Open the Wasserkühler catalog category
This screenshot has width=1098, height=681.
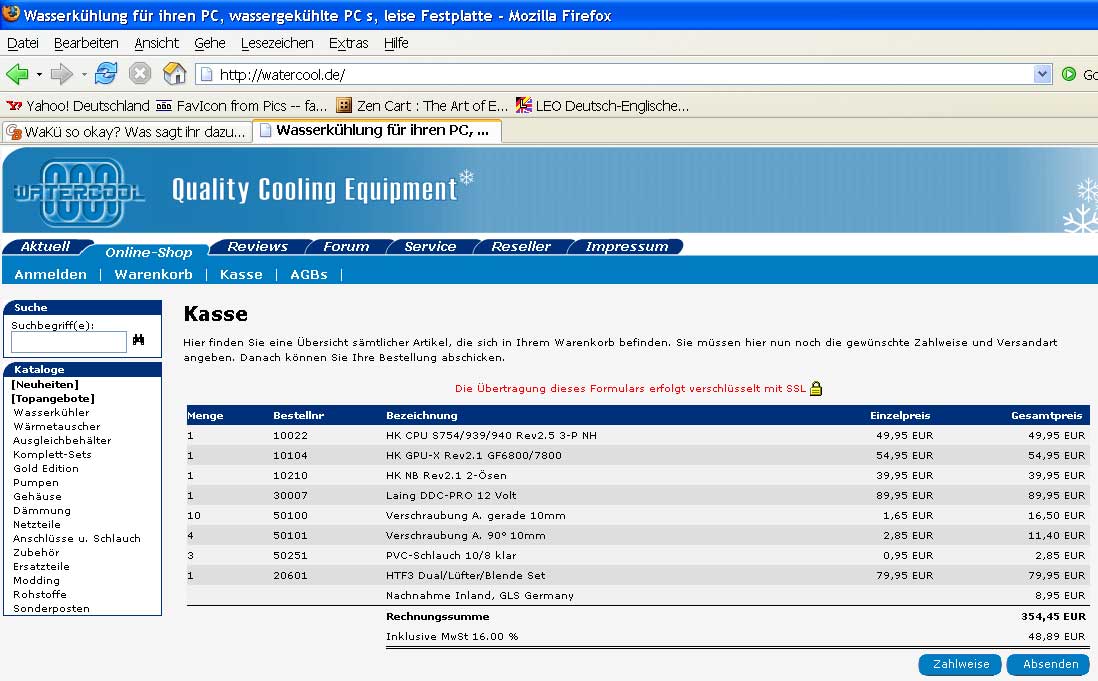point(51,412)
